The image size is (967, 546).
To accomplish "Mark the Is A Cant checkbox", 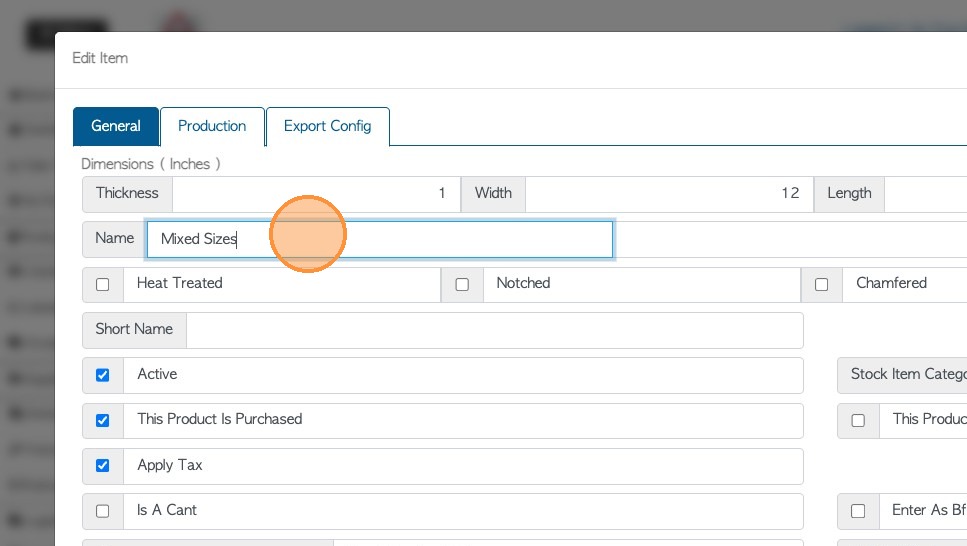I will tap(102, 511).
